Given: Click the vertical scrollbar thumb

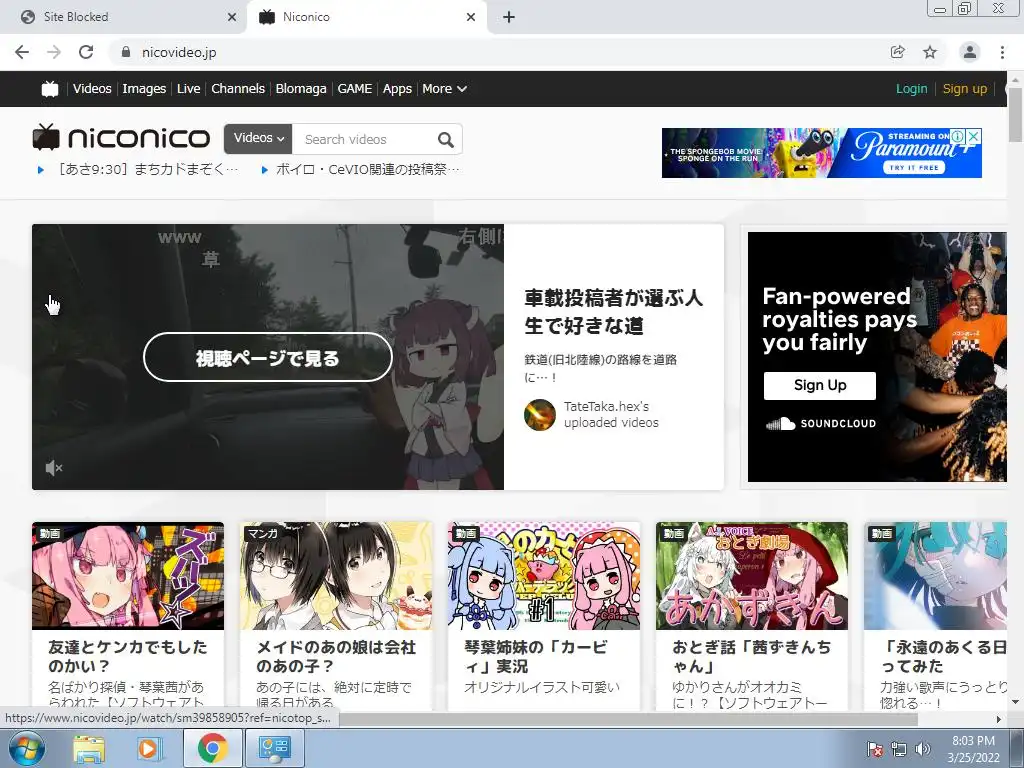Looking at the screenshot, I should (x=1015, y=114).
